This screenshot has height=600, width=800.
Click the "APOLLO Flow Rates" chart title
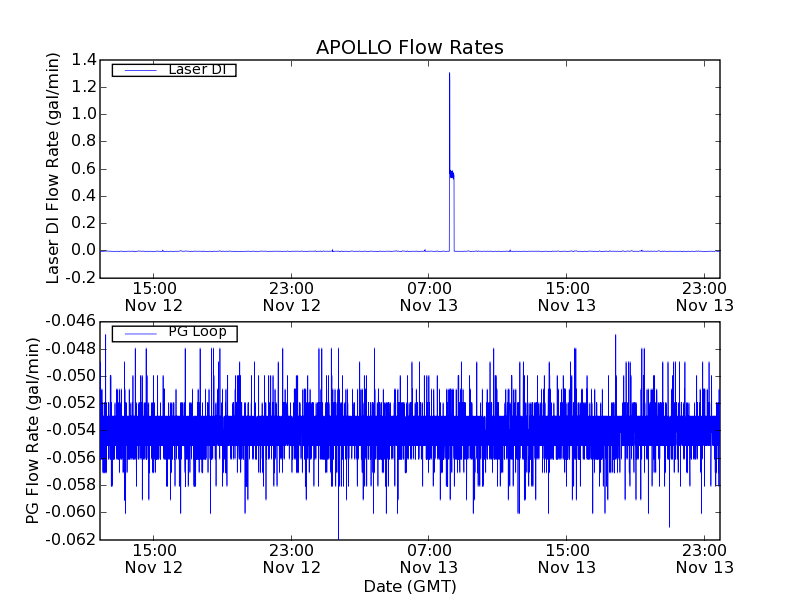pyautogui.click(x=409, y=48)
